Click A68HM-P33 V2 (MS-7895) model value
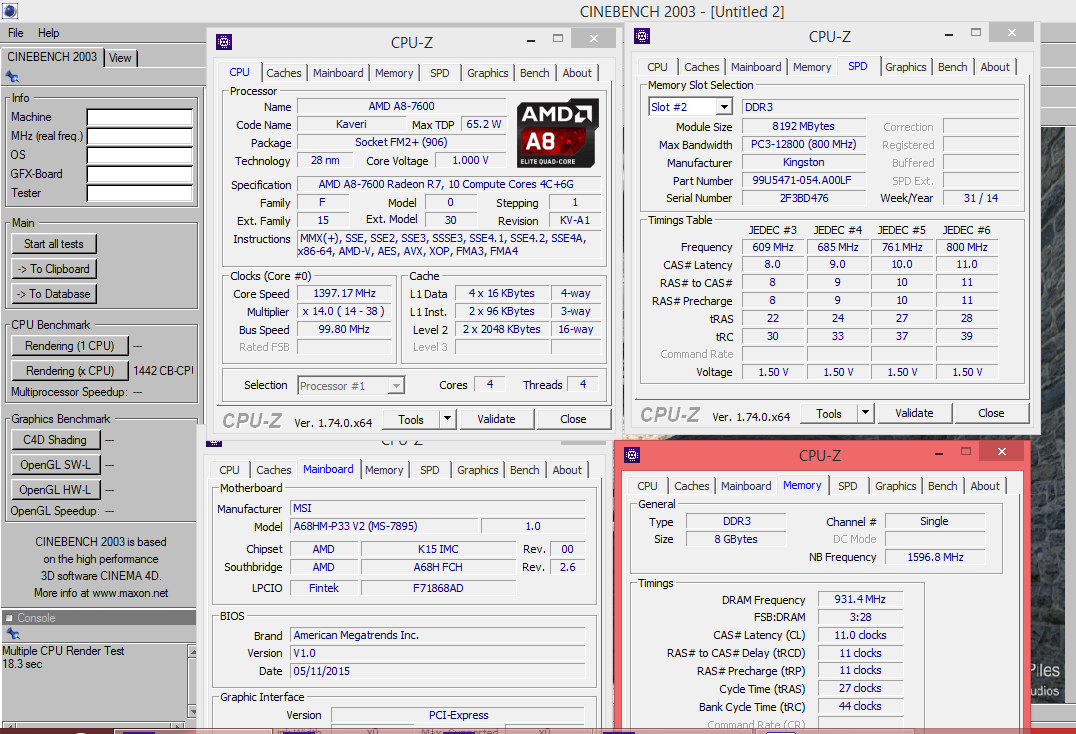Screen dimensions: 1076x734 [x=384, y=526]
